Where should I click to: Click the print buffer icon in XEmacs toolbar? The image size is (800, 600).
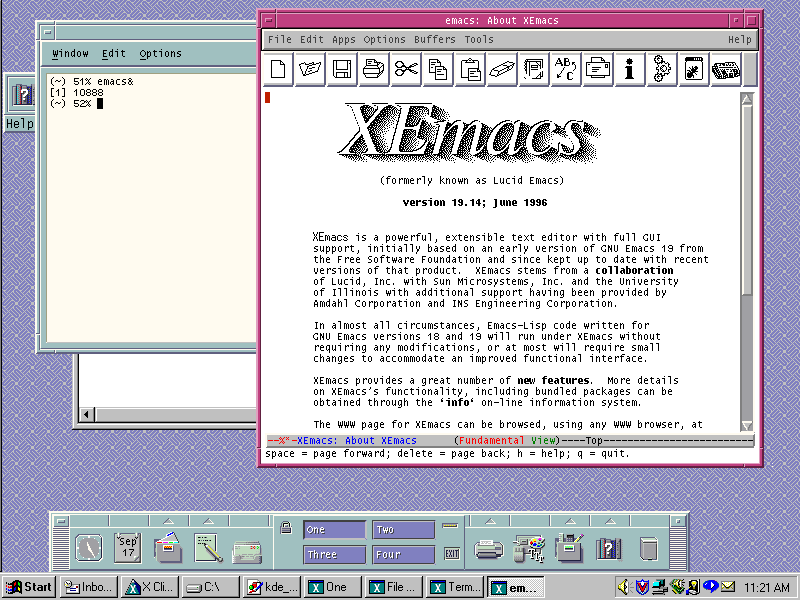(373, 69)
